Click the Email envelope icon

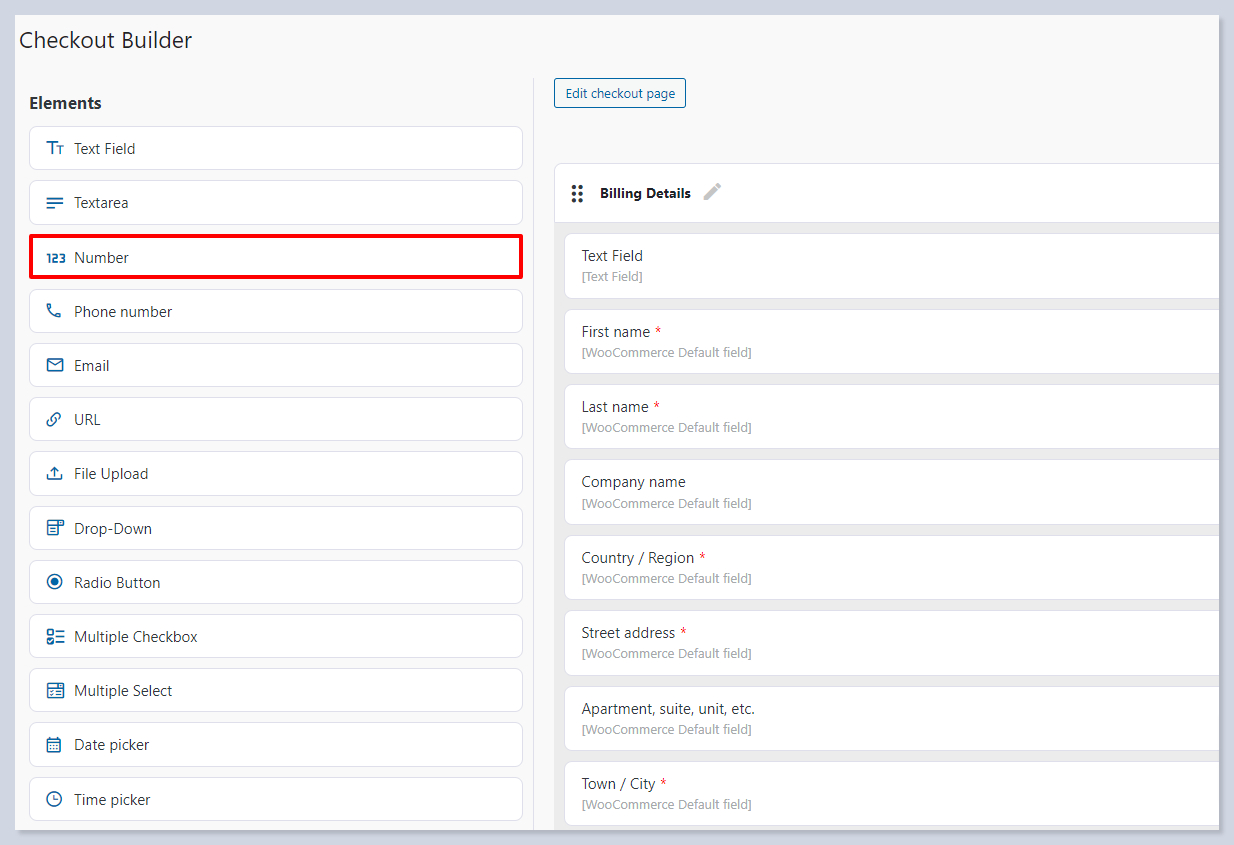55,365
